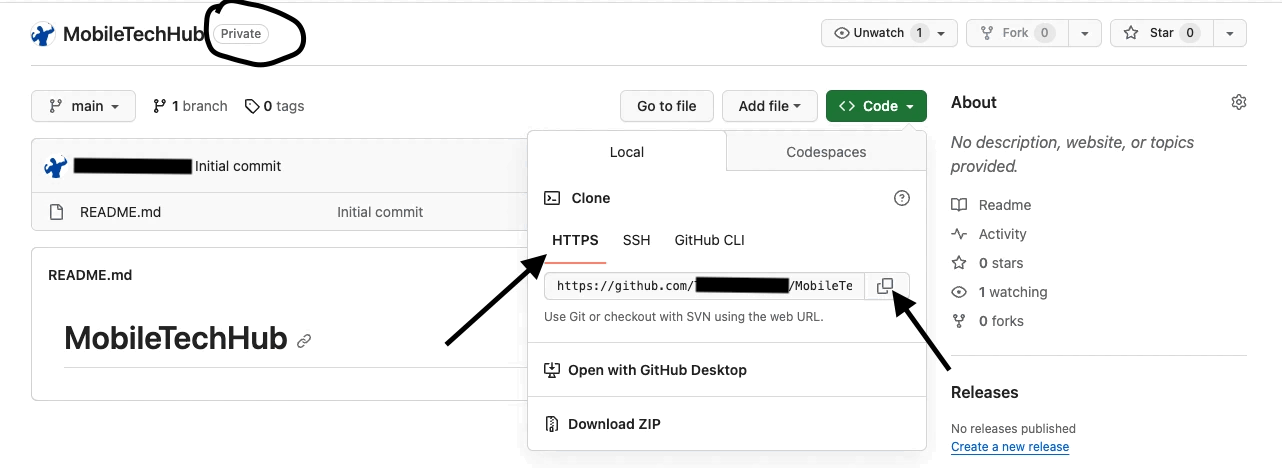The height and width of the screenshot is (468, 1282).
Task: Switch to the Local tab
Action: [627, 152]
